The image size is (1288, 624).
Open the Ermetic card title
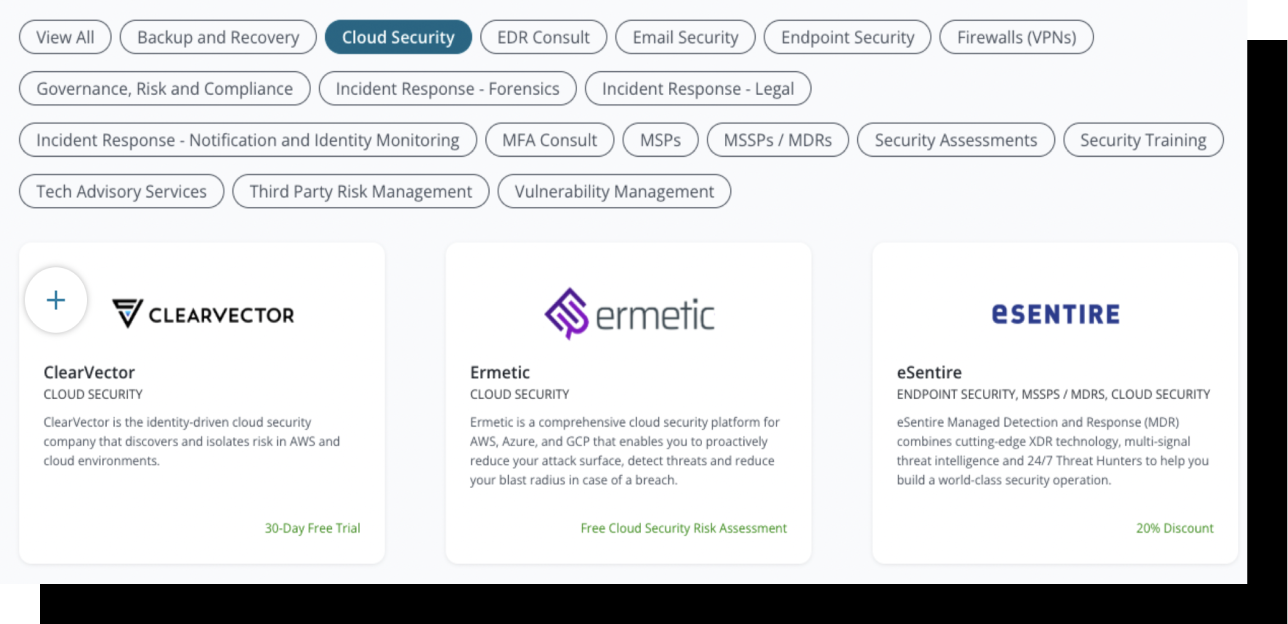click(x=500, y=372)
